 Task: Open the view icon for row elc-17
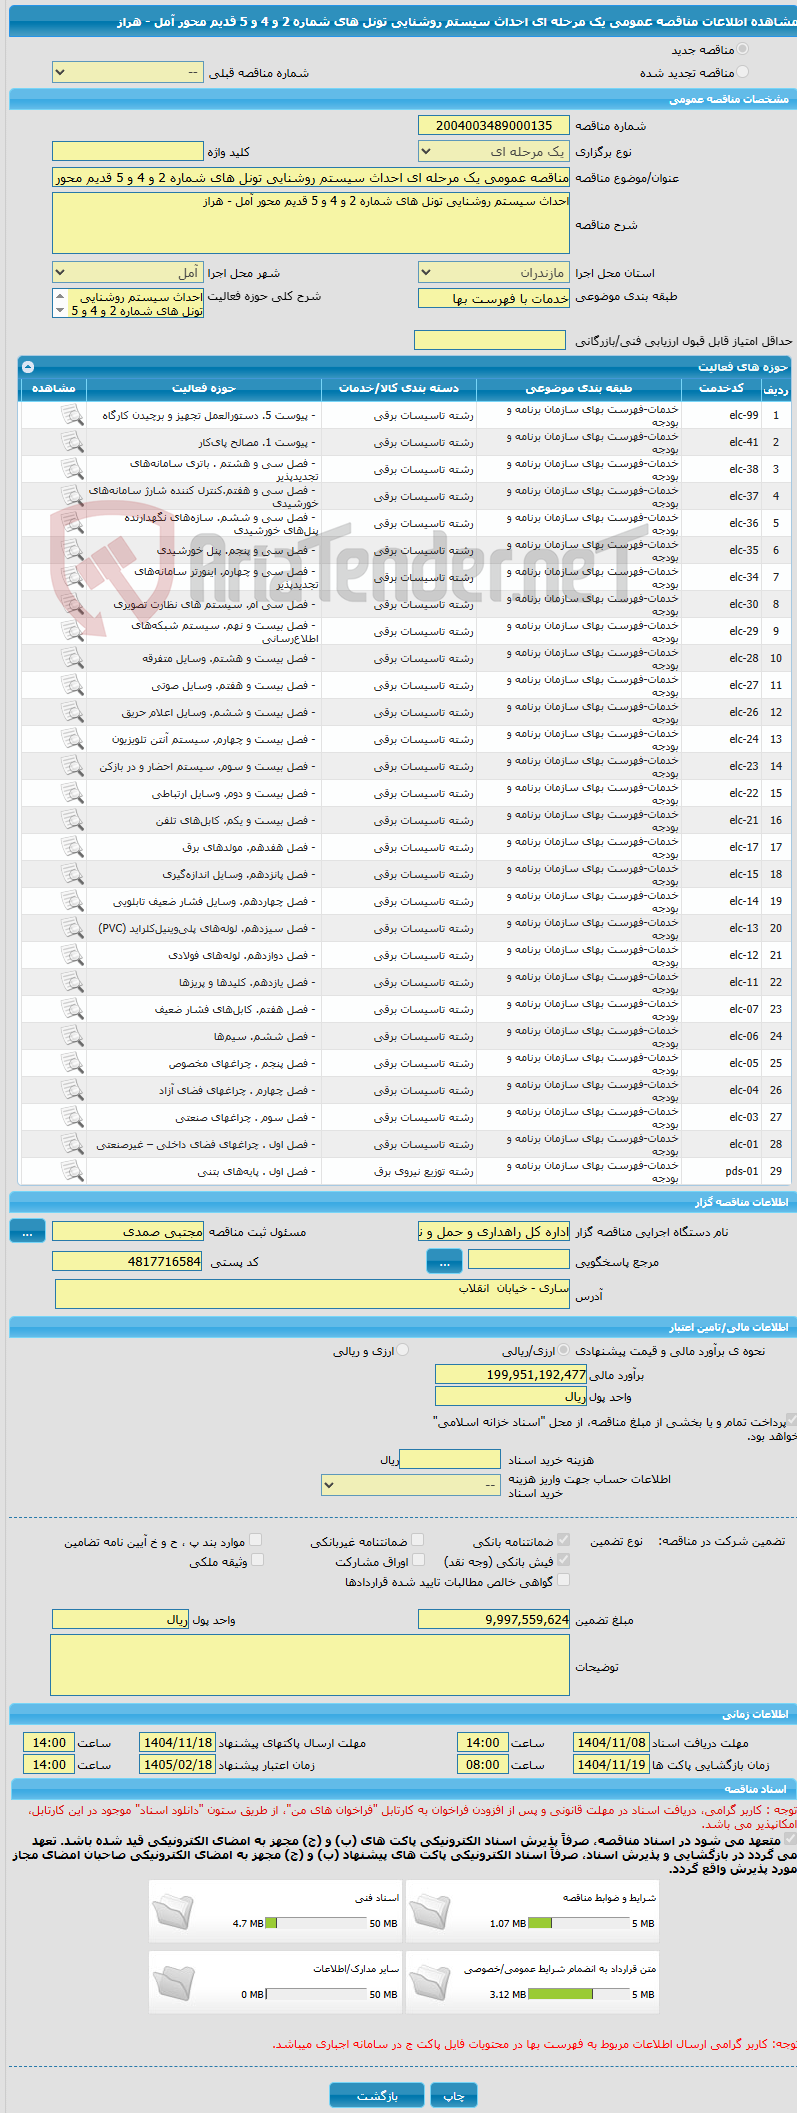pos(72,847)
